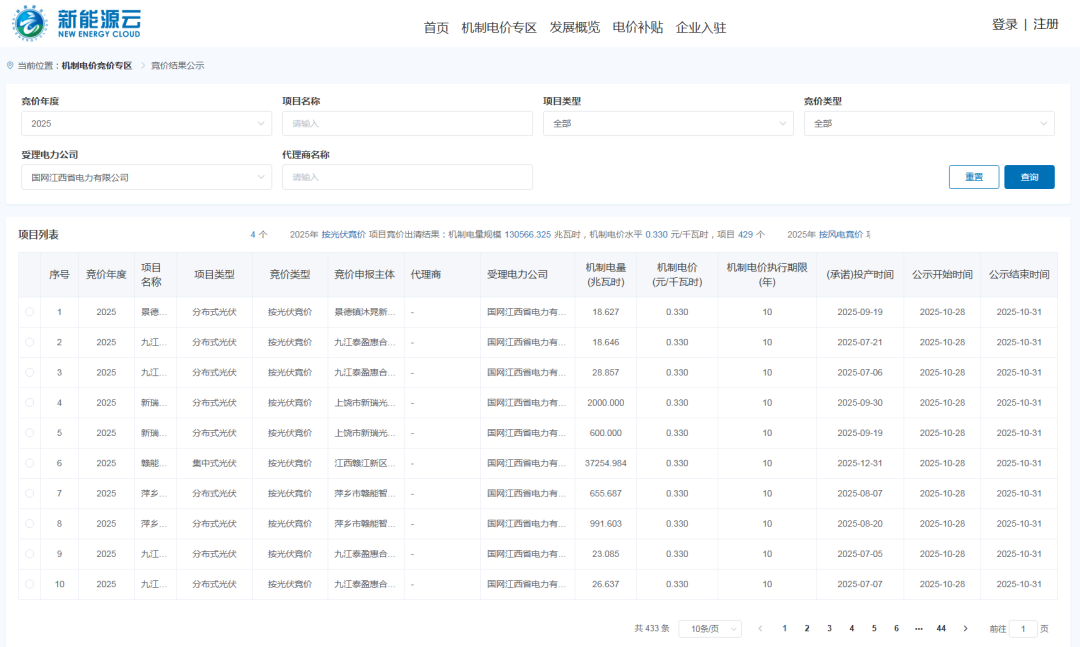The image size is (1080, 647).
Task: Click the 项目名称 input field
Action: [x=407, y=123]
